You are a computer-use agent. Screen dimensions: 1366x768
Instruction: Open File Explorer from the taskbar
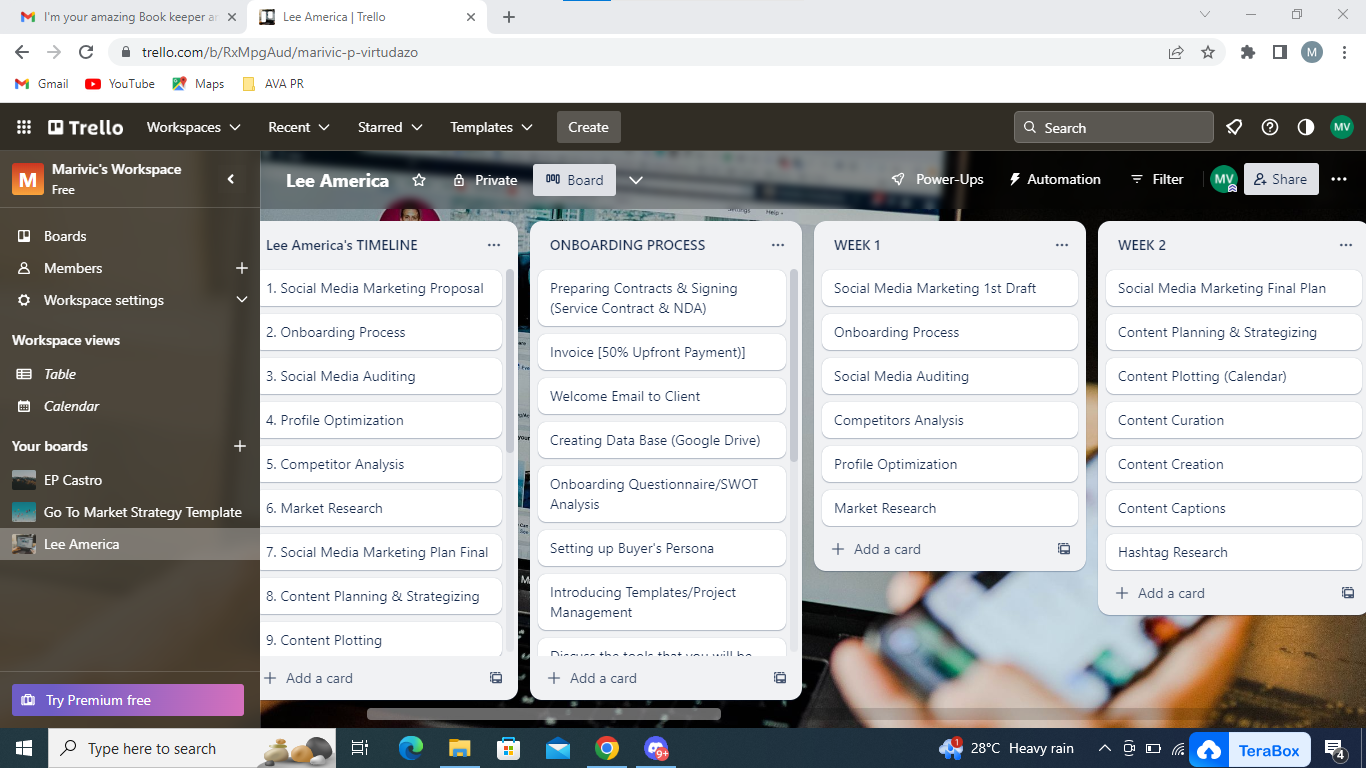[459, 748]
